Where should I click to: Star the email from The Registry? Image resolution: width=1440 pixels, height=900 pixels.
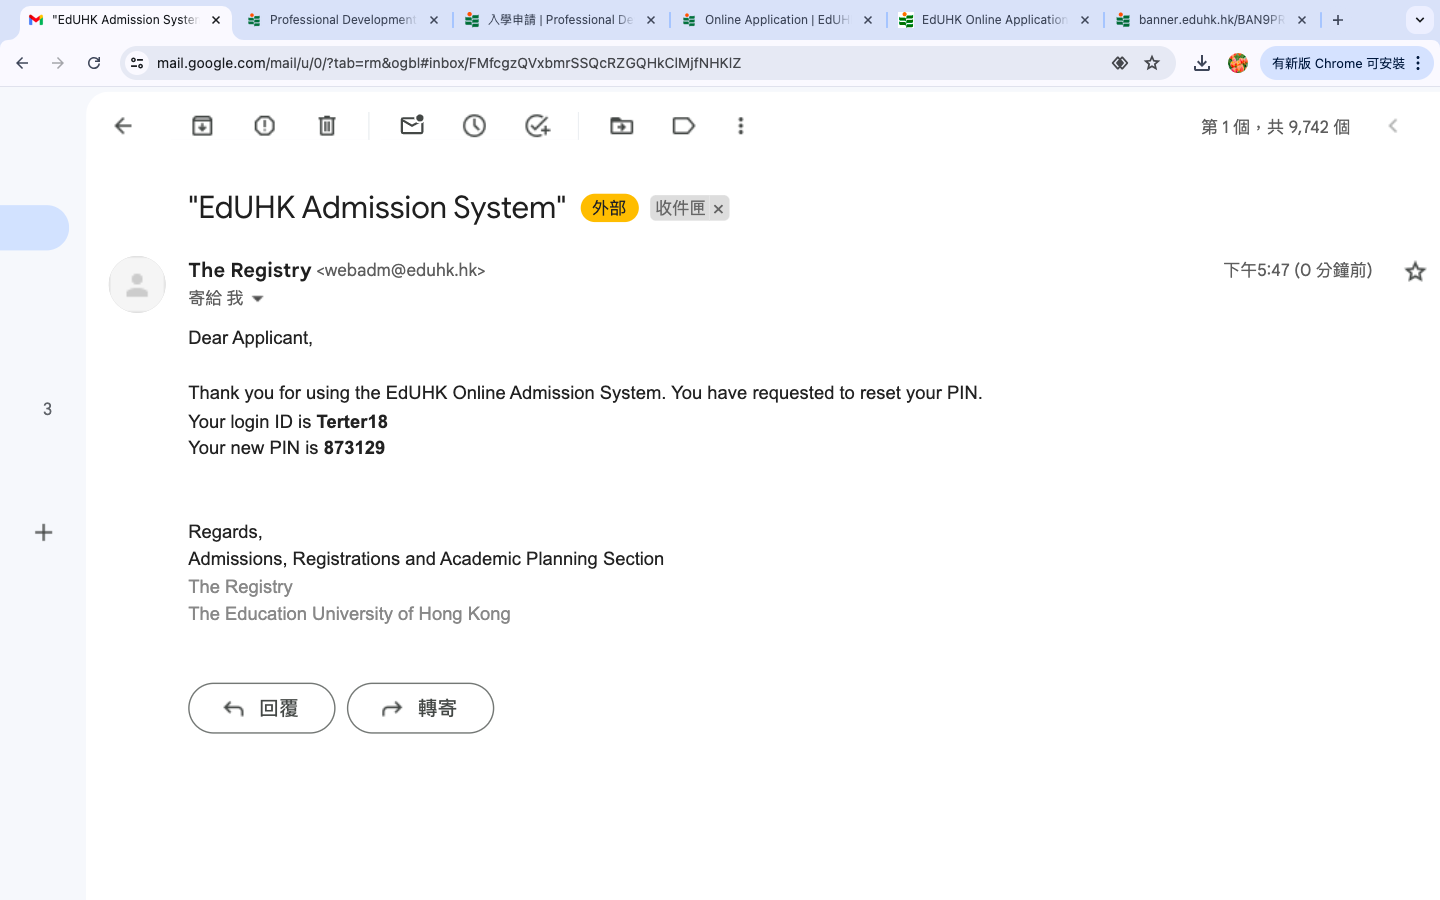pyautogui.click(x=1414, y=271)
